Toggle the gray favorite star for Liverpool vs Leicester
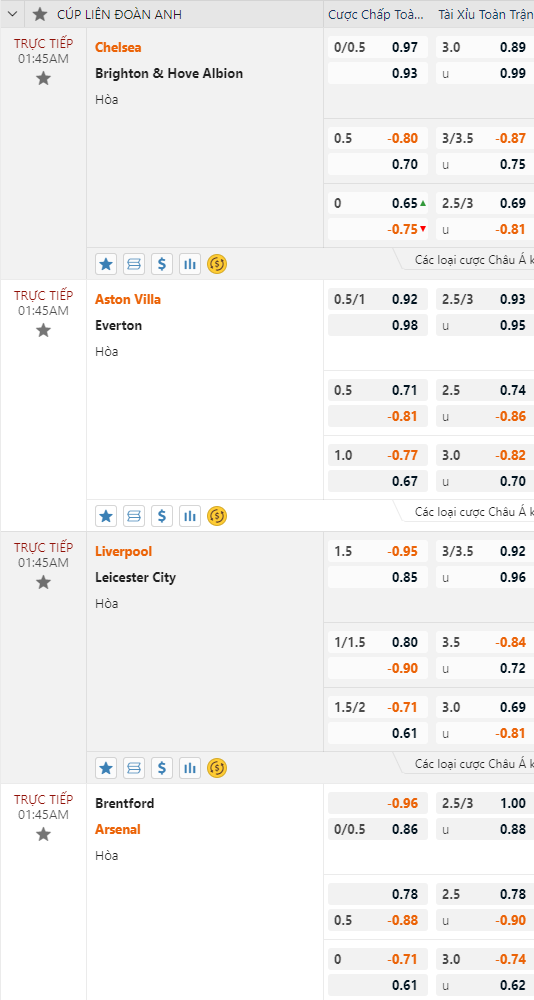The width and height of the screenshot is (534, 1000). (x=43, y=582)
